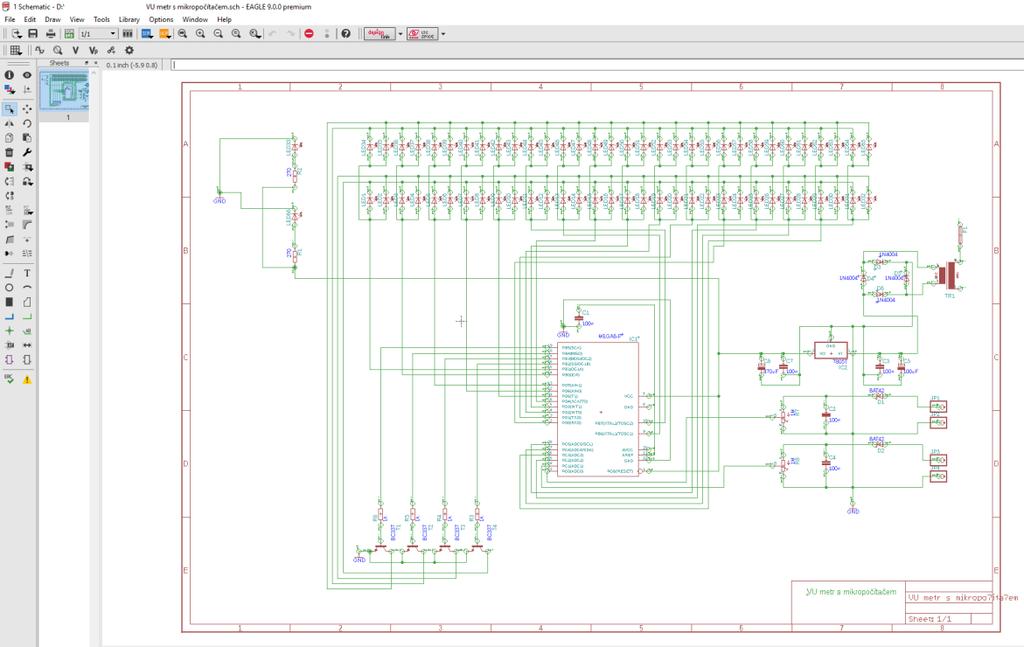Select the Mirror tool

pos(9,123)
